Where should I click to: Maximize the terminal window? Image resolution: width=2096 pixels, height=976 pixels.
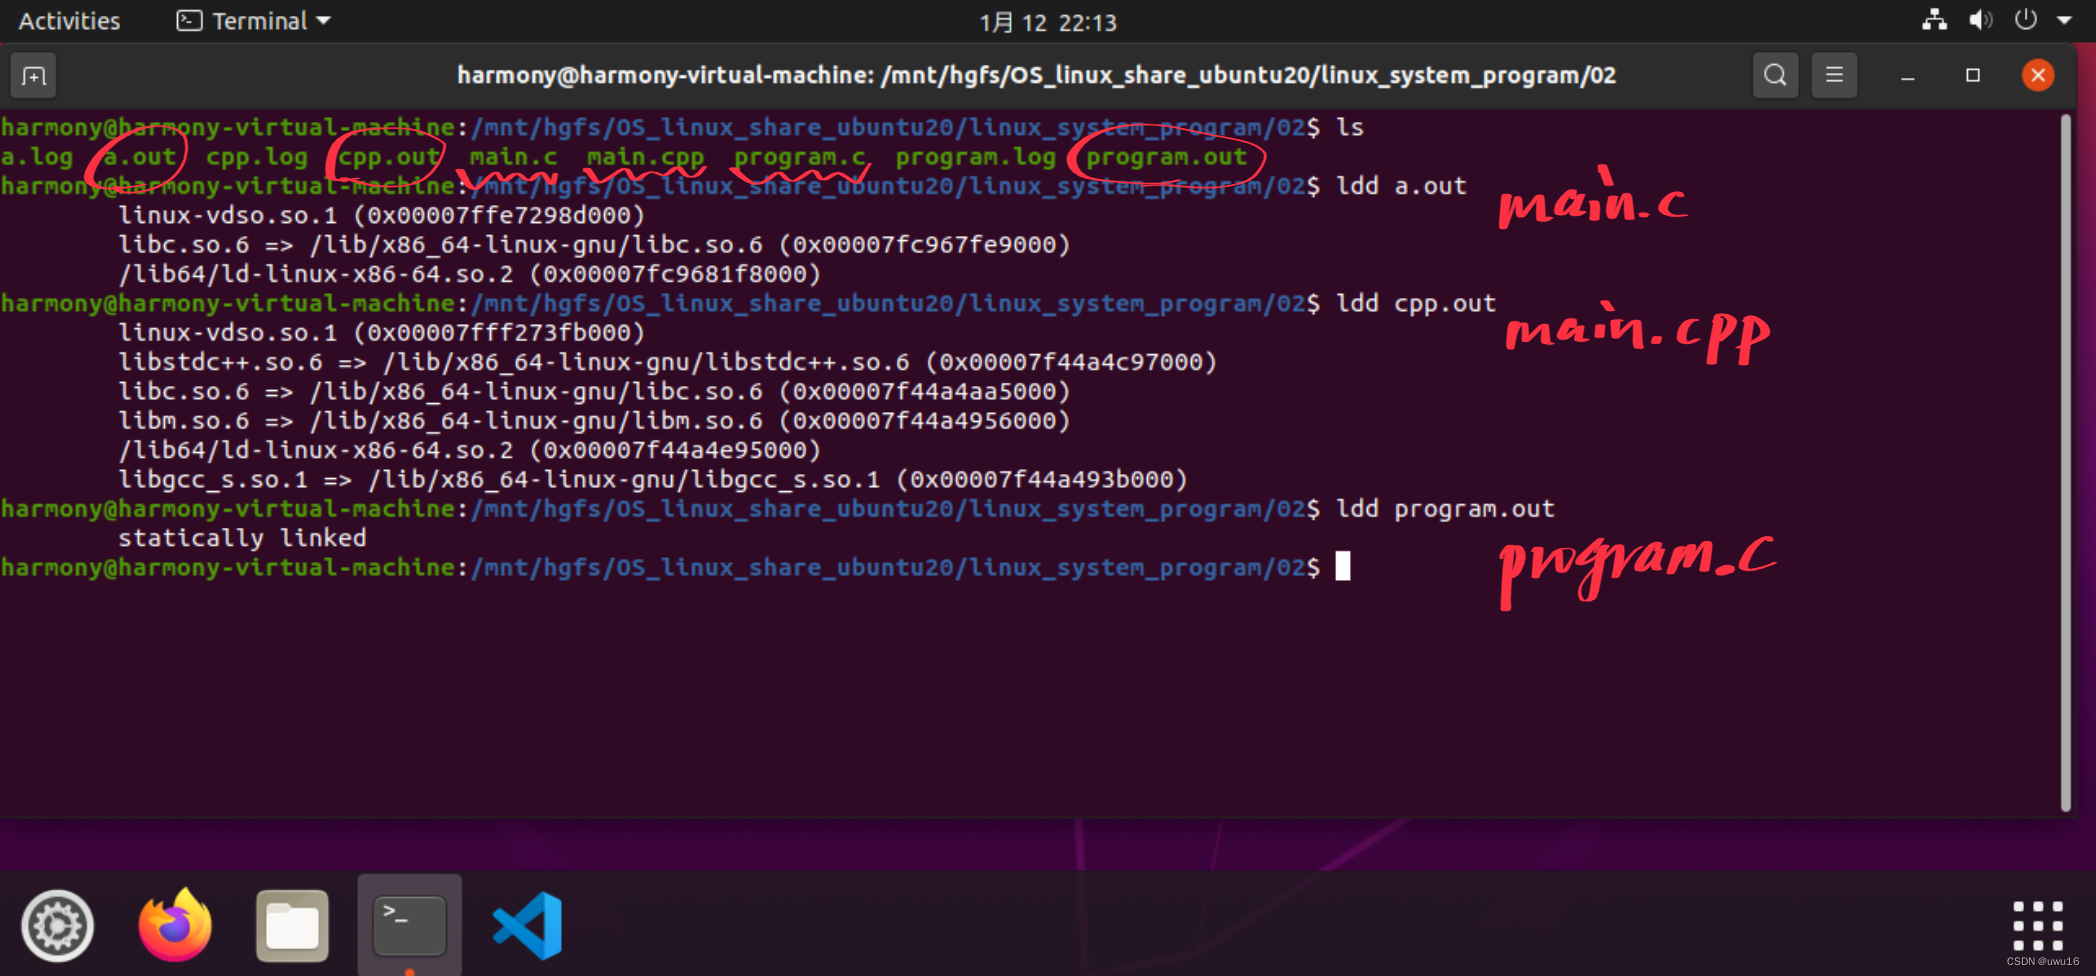click(x=1973, y=75)
